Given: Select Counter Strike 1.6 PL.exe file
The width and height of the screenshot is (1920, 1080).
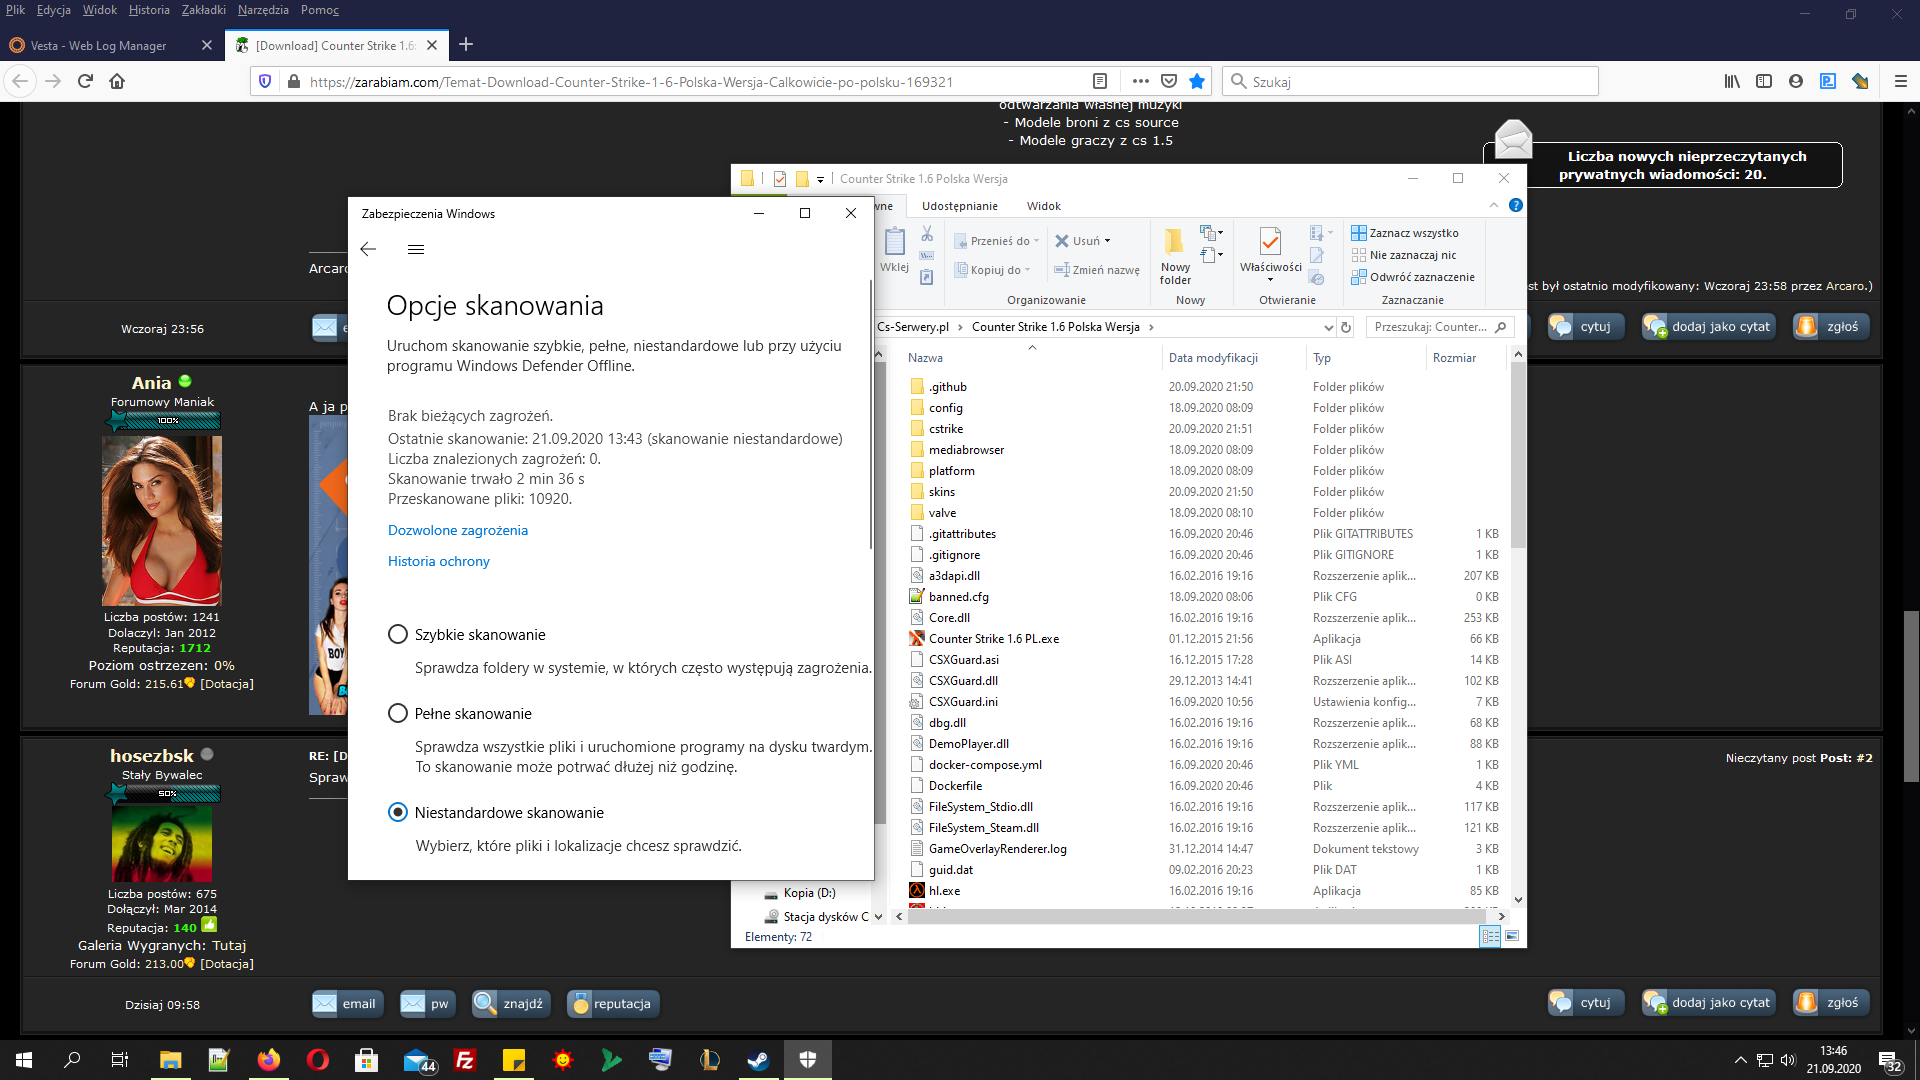Looking at the screenshot, I should click(993, 639).
